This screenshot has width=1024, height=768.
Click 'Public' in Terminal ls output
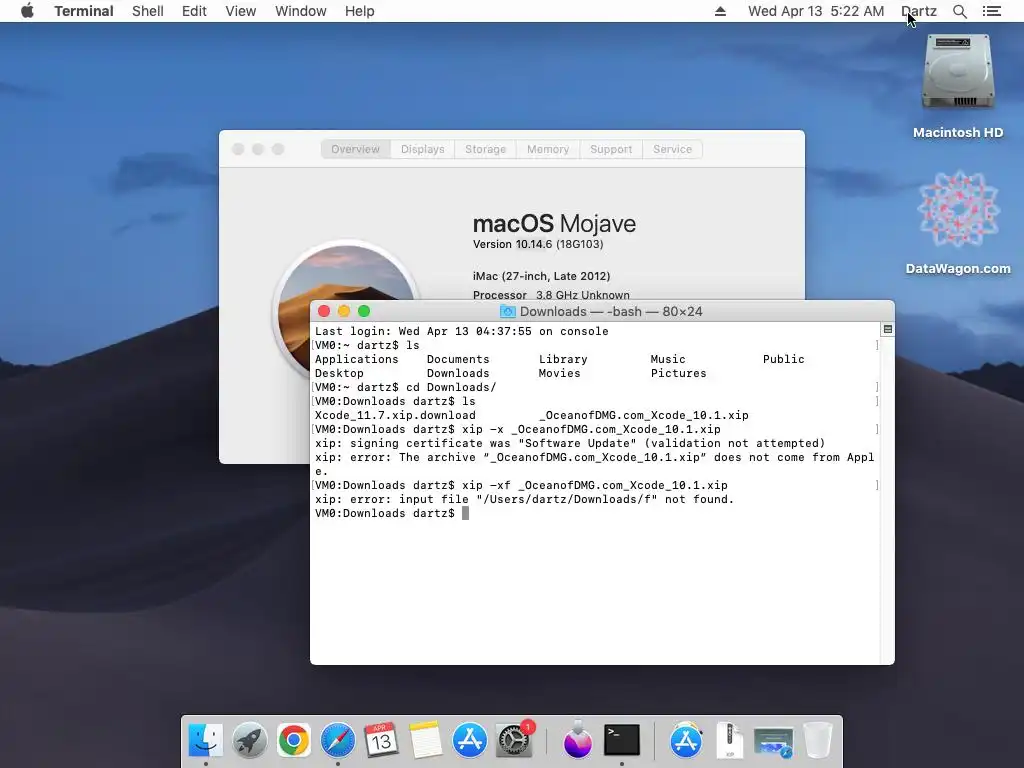(783, 359)
